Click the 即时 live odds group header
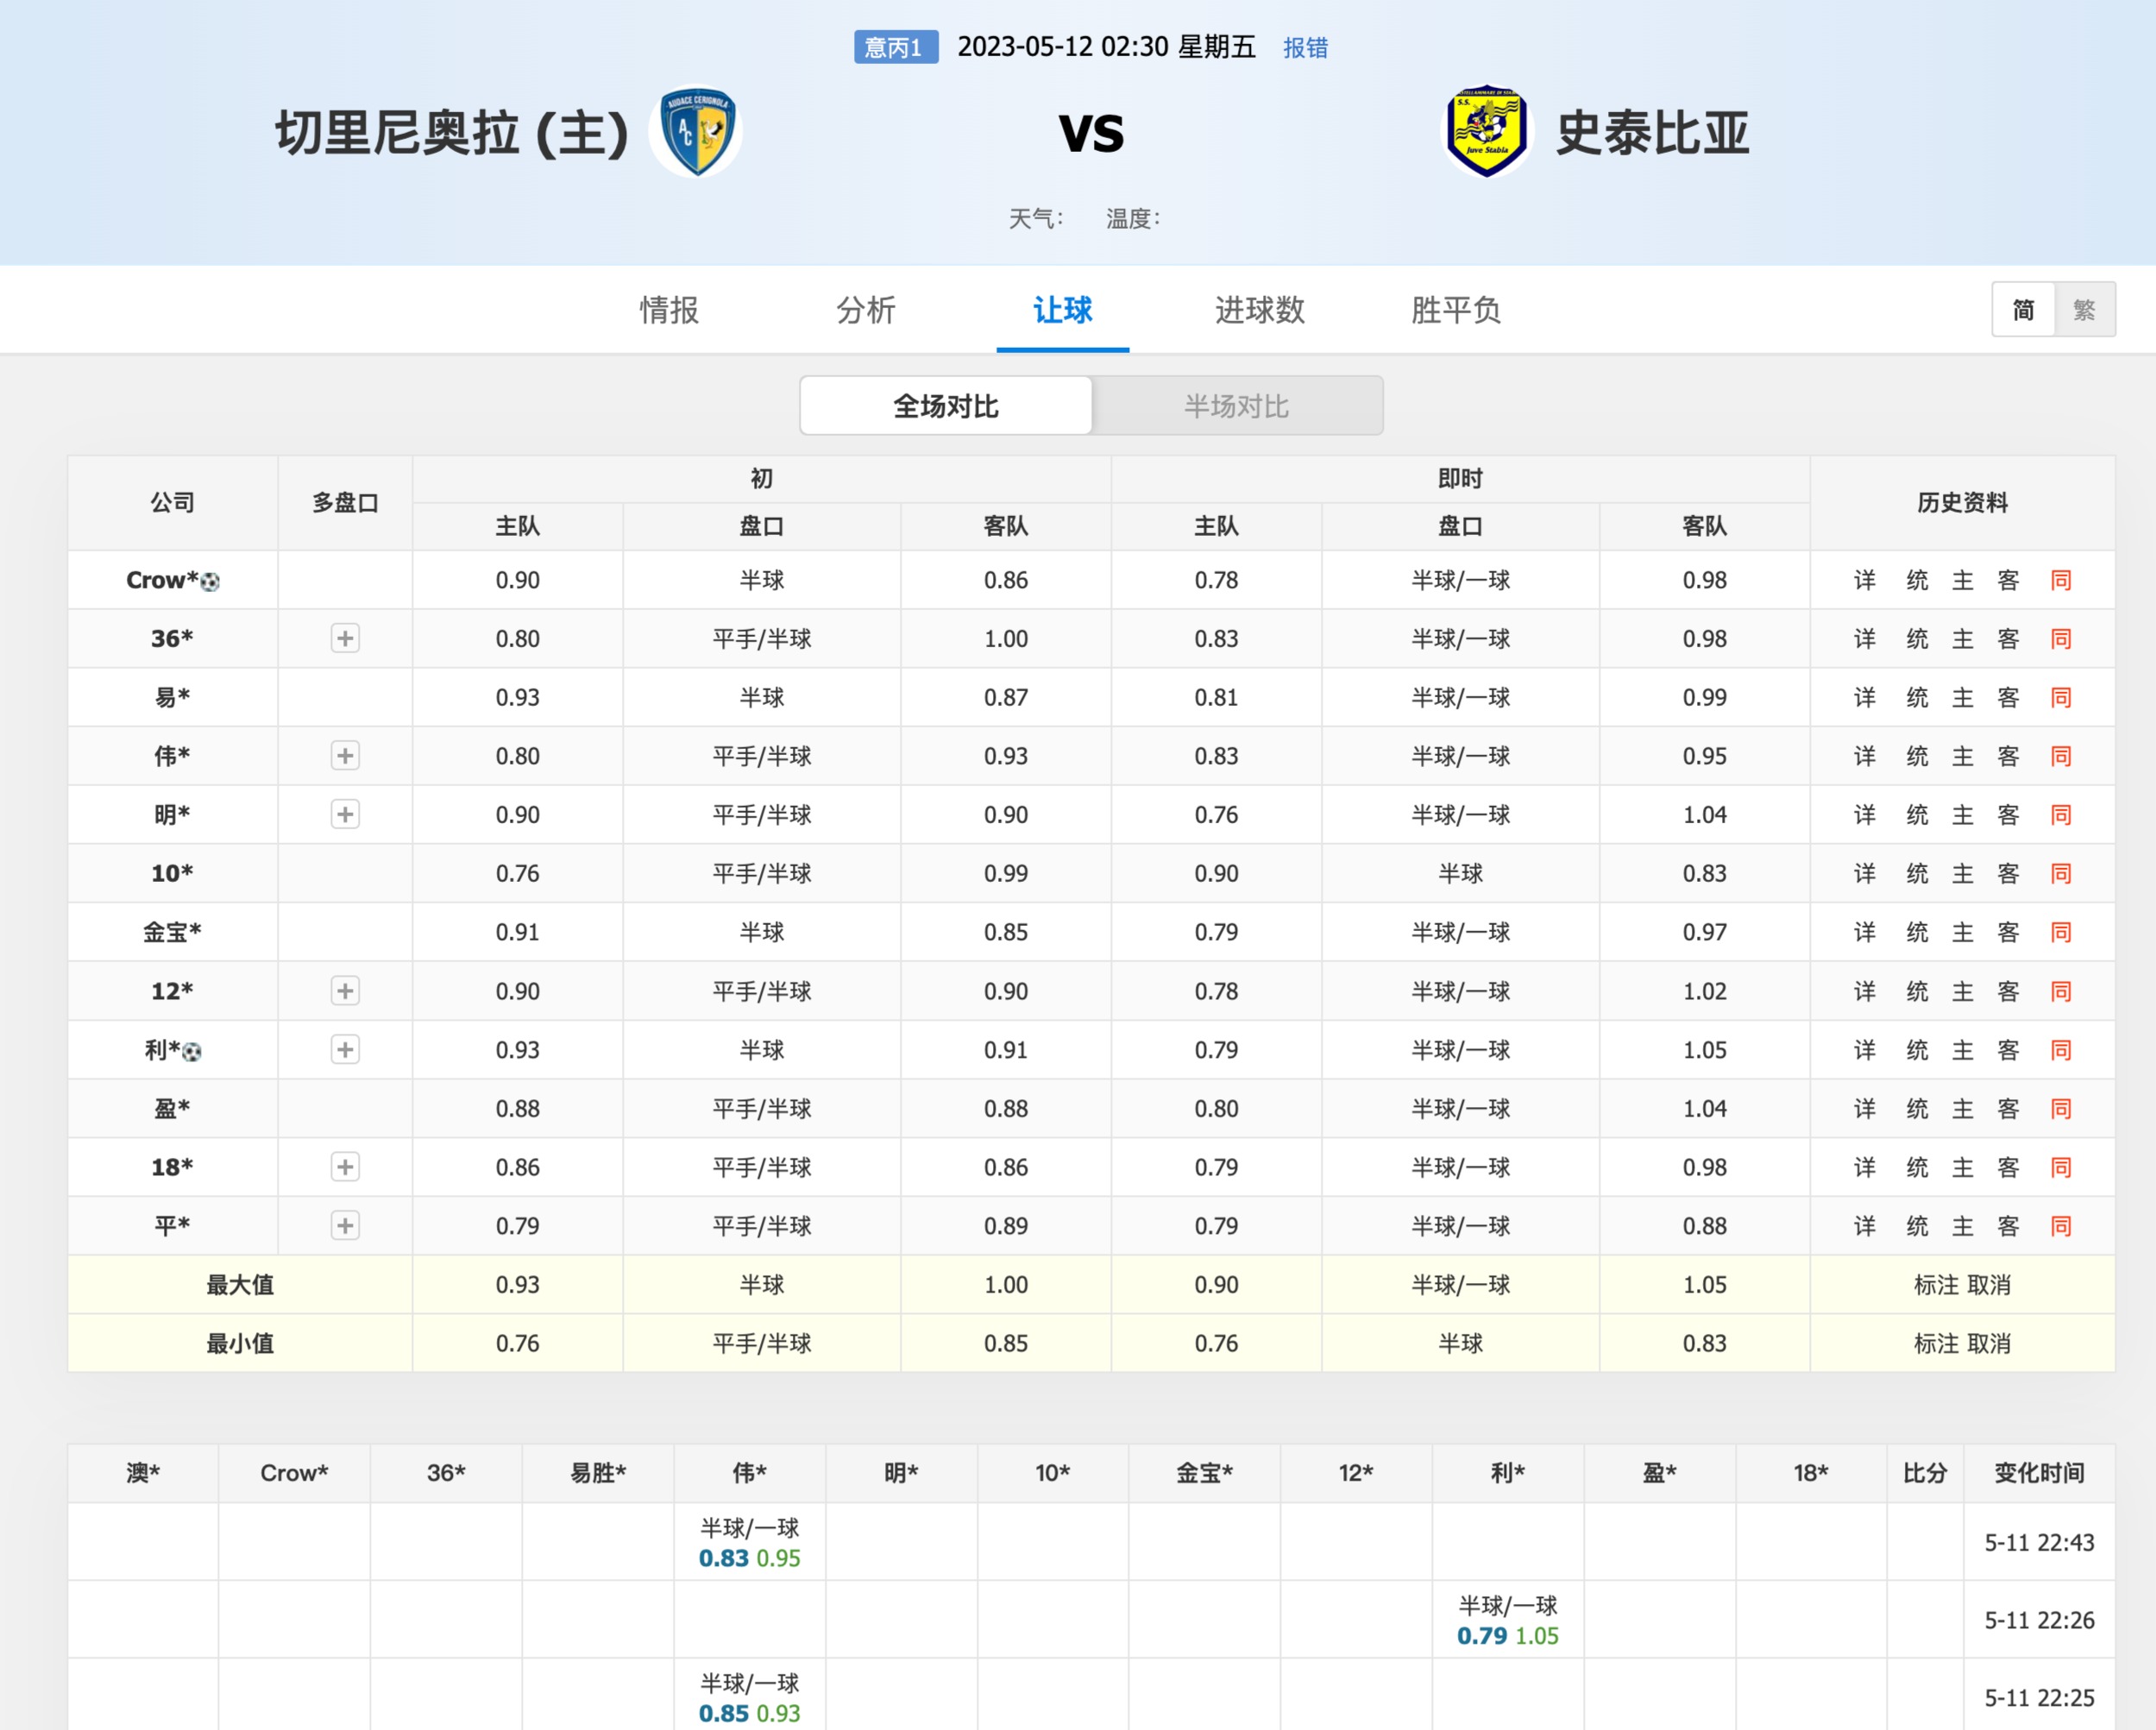The height and width of the screenshot is (1730, 2156). (x=1460, y=479)
